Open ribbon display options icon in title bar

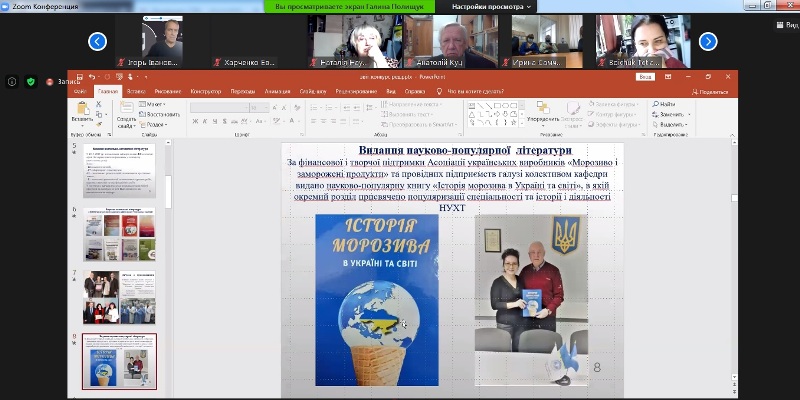click(668, 77)
